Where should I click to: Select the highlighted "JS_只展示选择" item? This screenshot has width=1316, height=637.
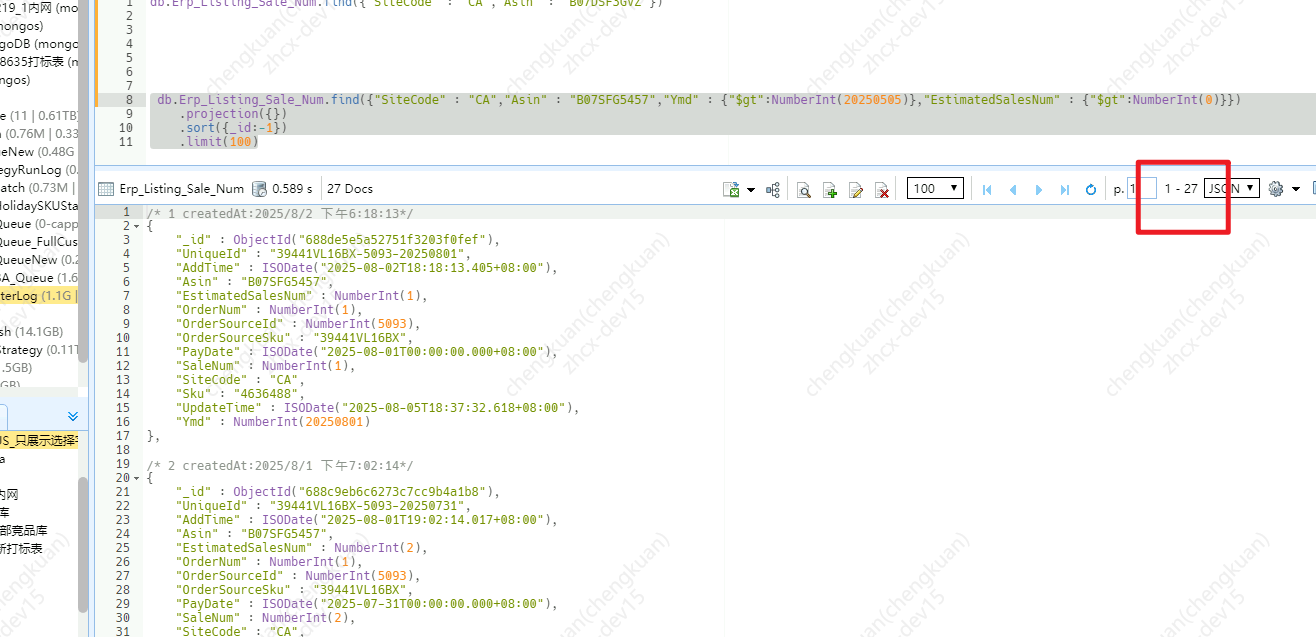(x=39, y=441)
